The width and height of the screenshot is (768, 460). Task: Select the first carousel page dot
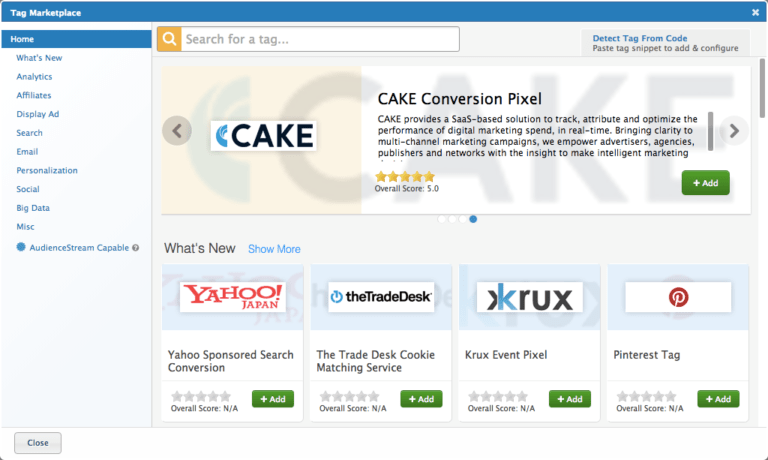coord(442,219)
